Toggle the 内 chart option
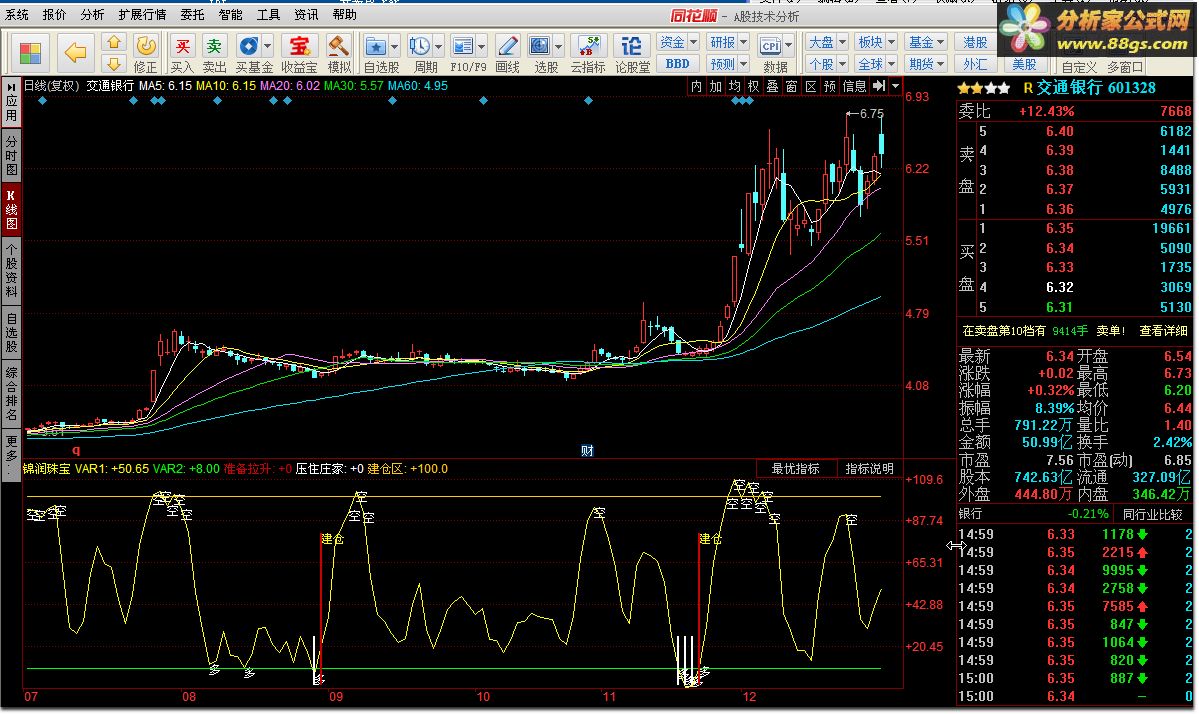 point(697,86)
